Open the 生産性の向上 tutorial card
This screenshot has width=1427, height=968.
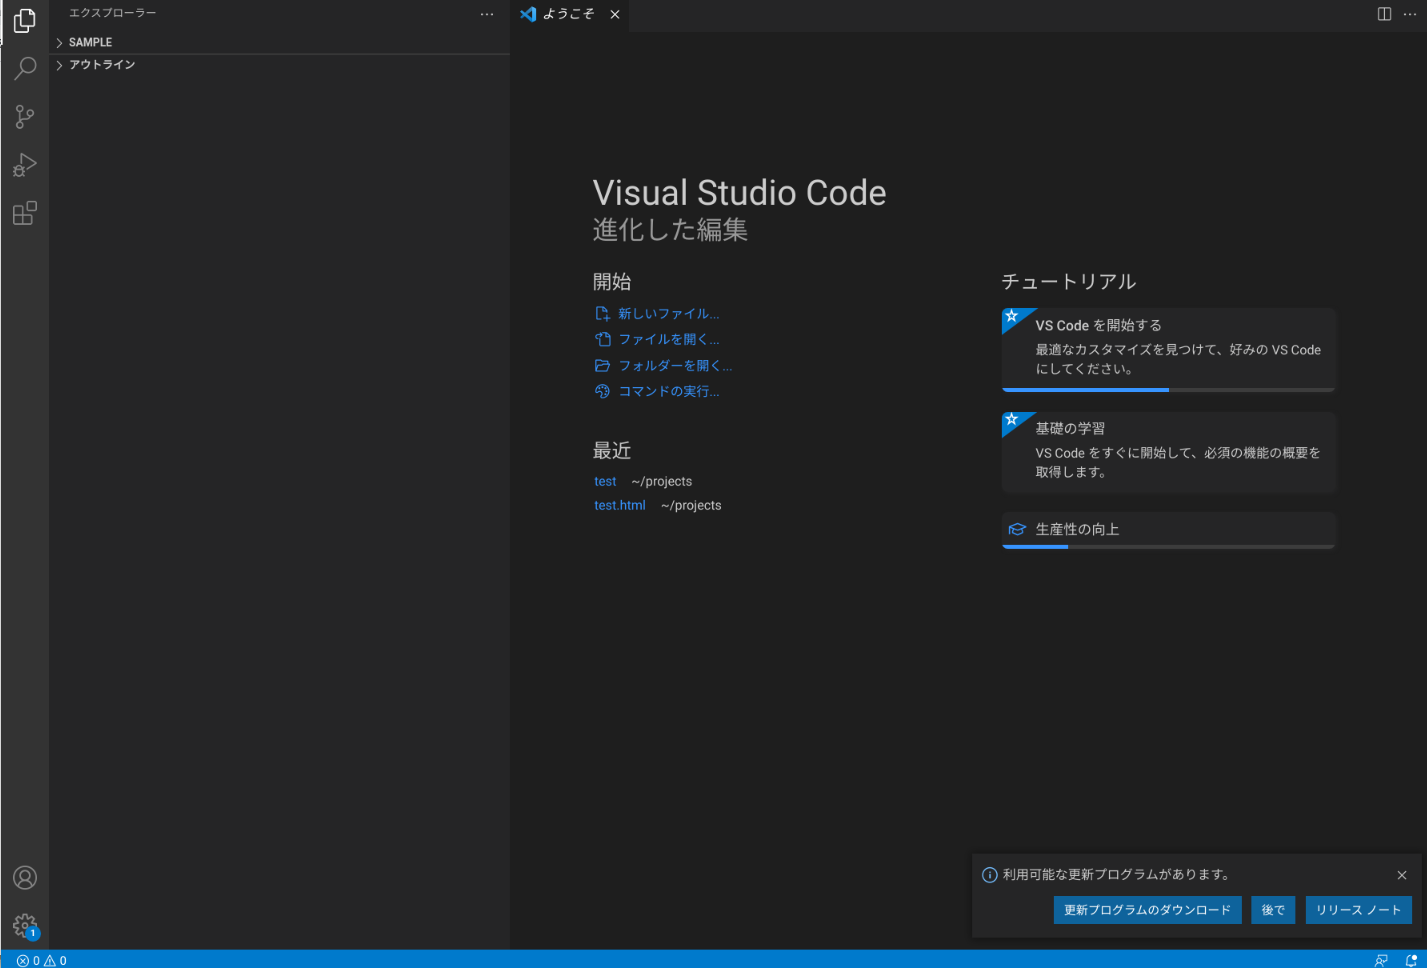tap(1169, 530)
